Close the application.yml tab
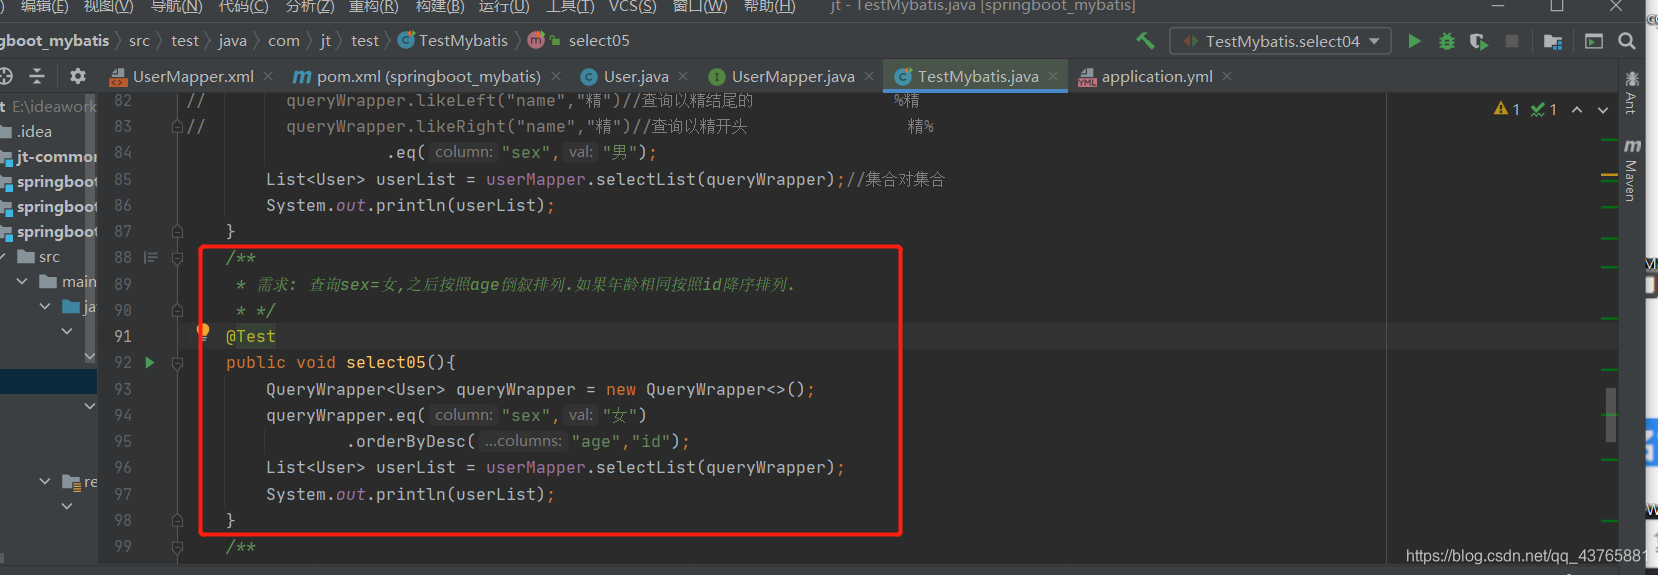 coord(1227,76)
